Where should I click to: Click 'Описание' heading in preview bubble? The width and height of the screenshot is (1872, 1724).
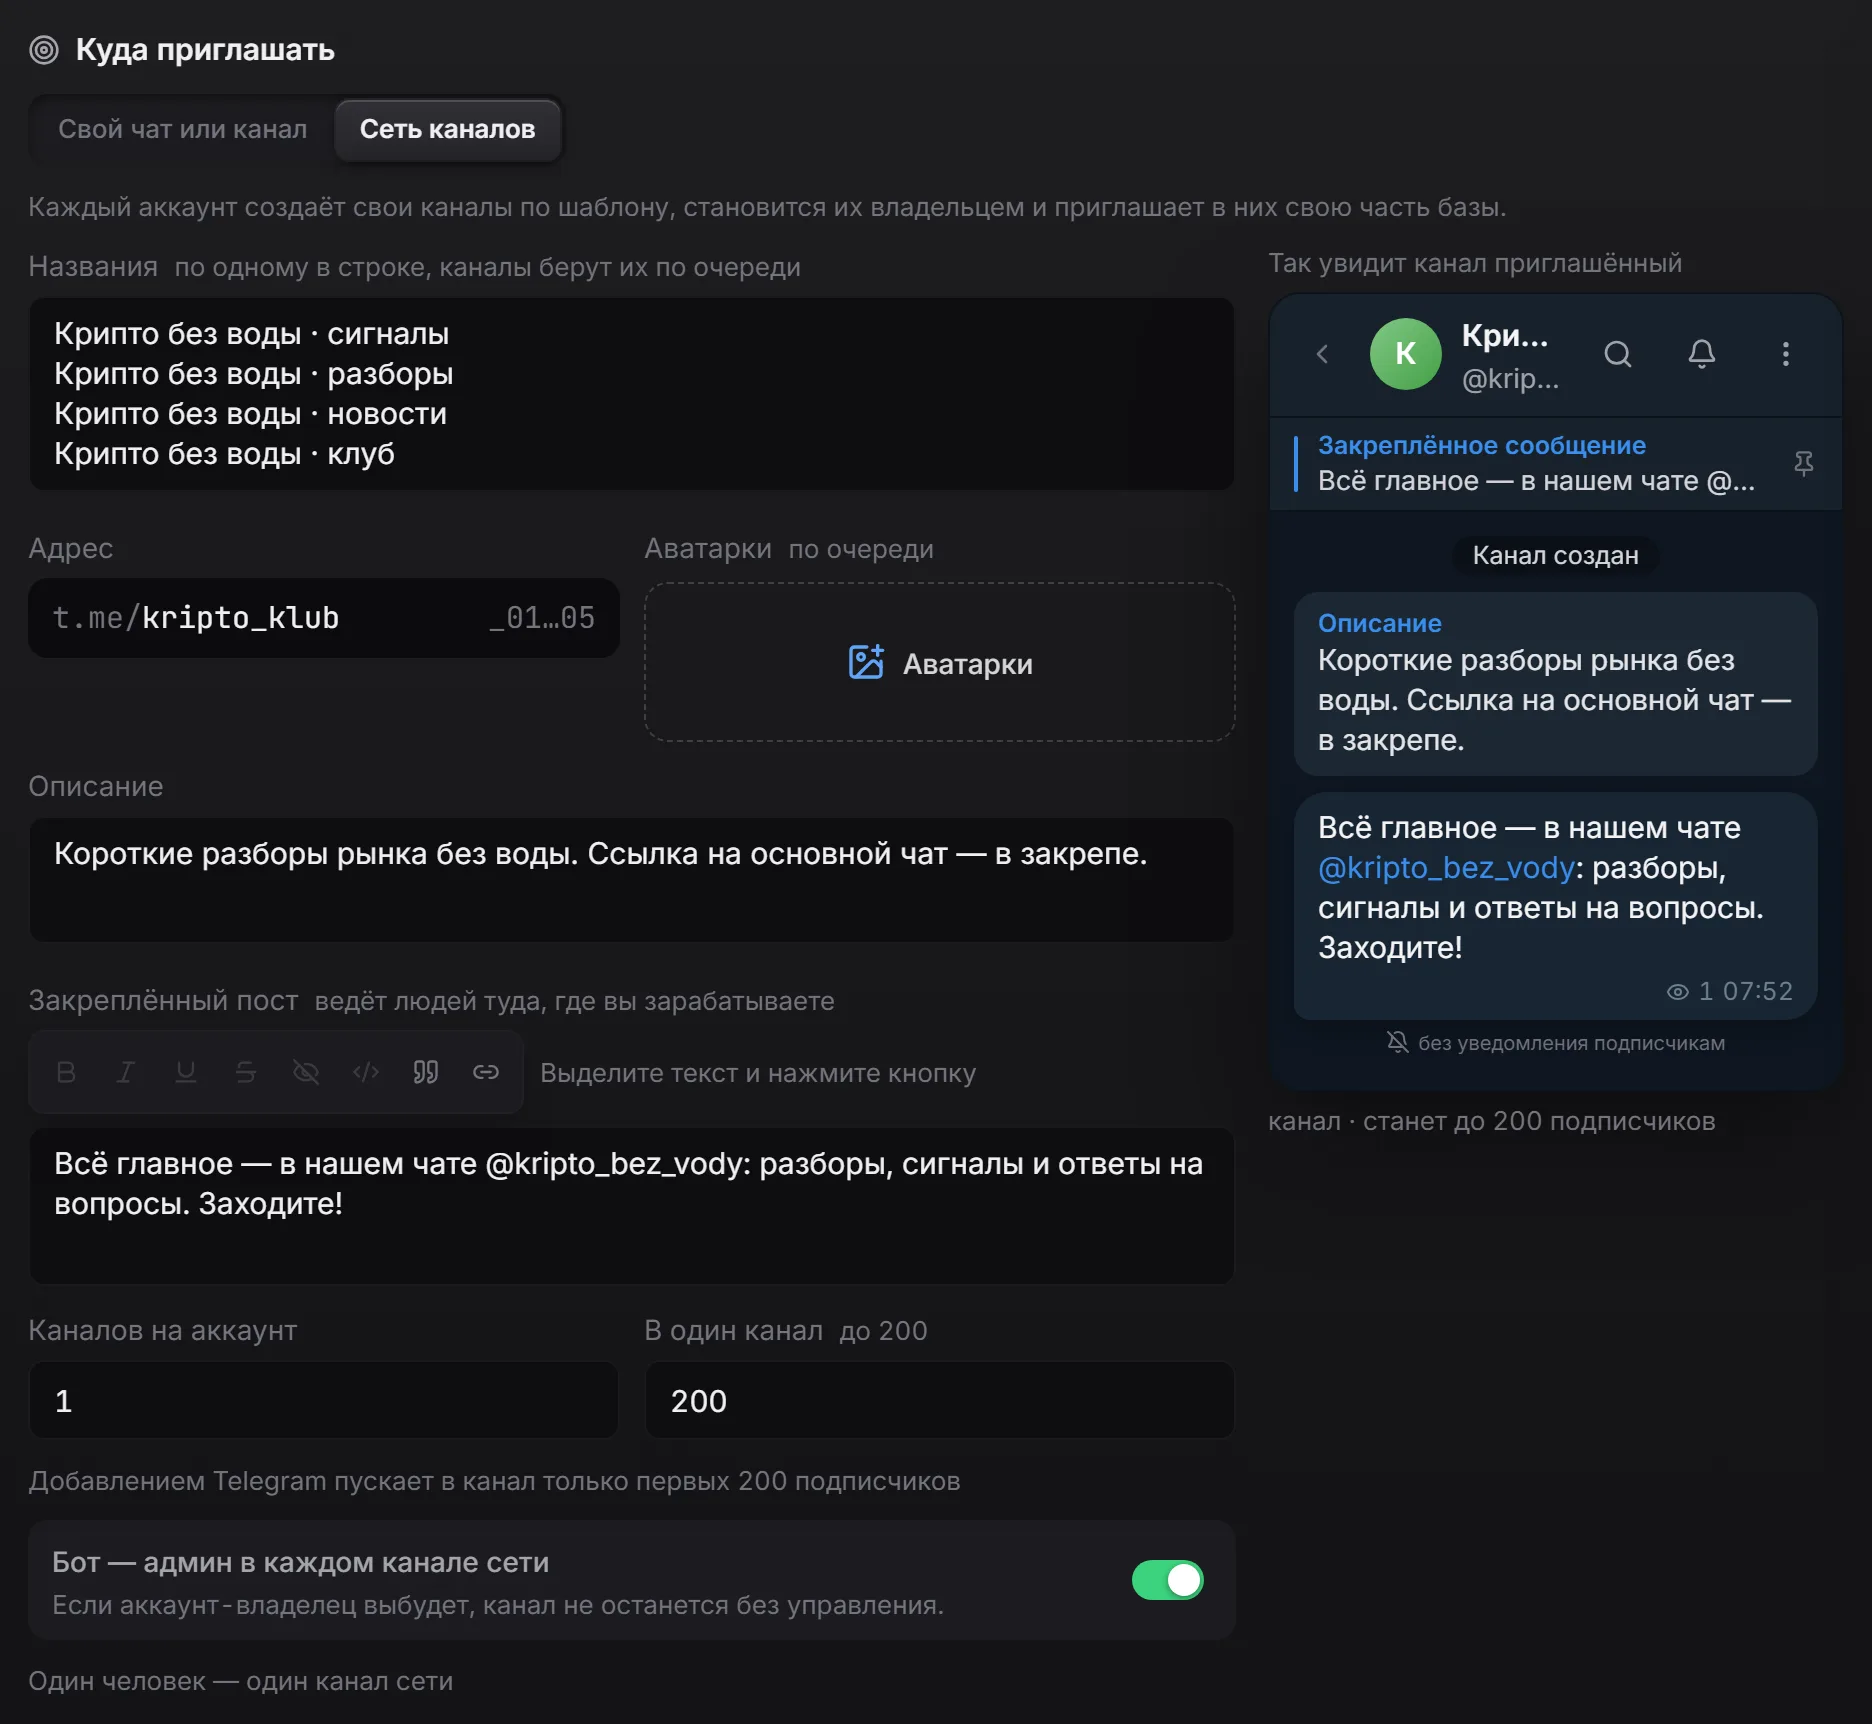[1379, 623]
